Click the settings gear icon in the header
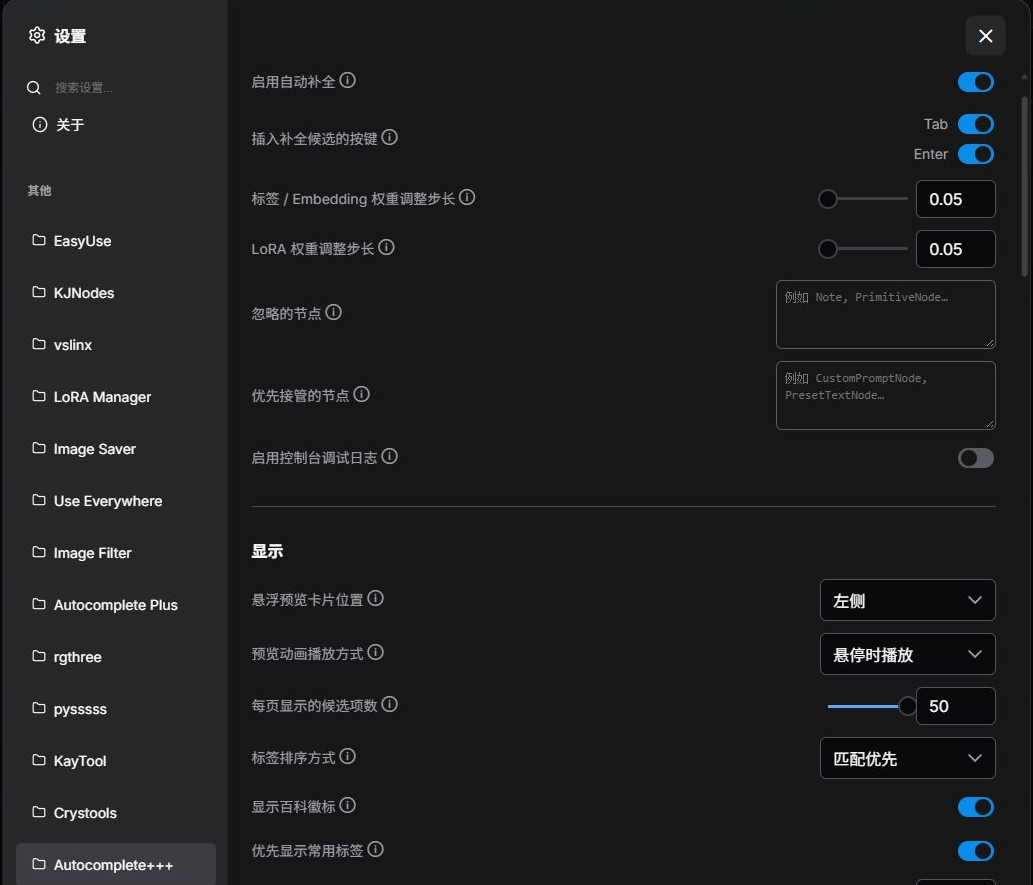Image resolution: width=1033 pixels, height=885 pixels. coord(37,36)
